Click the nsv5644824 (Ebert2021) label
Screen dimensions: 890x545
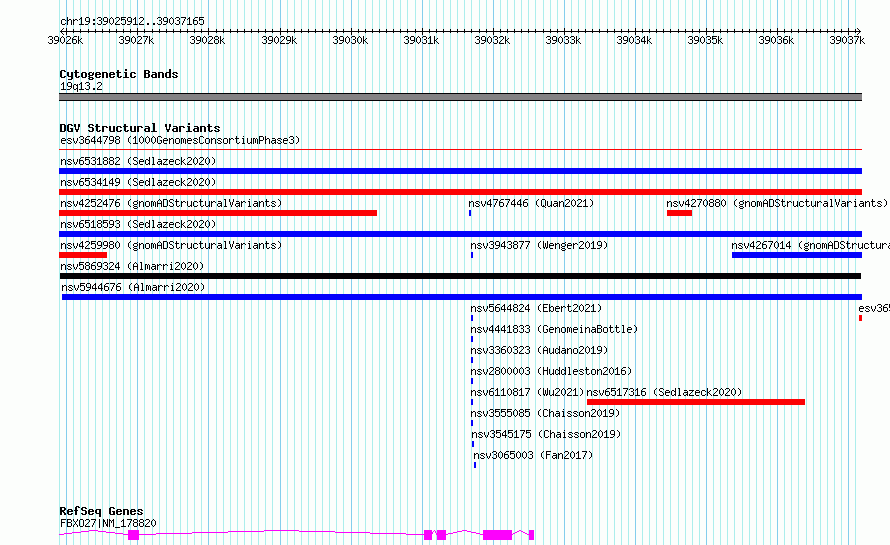(x=536, y=308)
